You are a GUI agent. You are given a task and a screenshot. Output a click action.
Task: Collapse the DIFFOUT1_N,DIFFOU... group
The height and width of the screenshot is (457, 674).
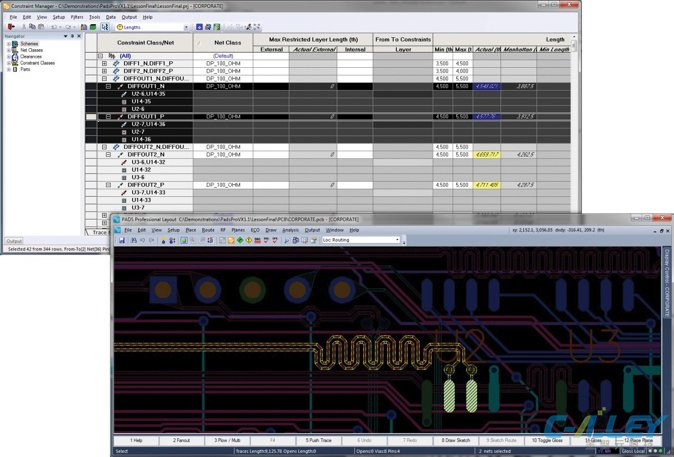coord(104,79)
